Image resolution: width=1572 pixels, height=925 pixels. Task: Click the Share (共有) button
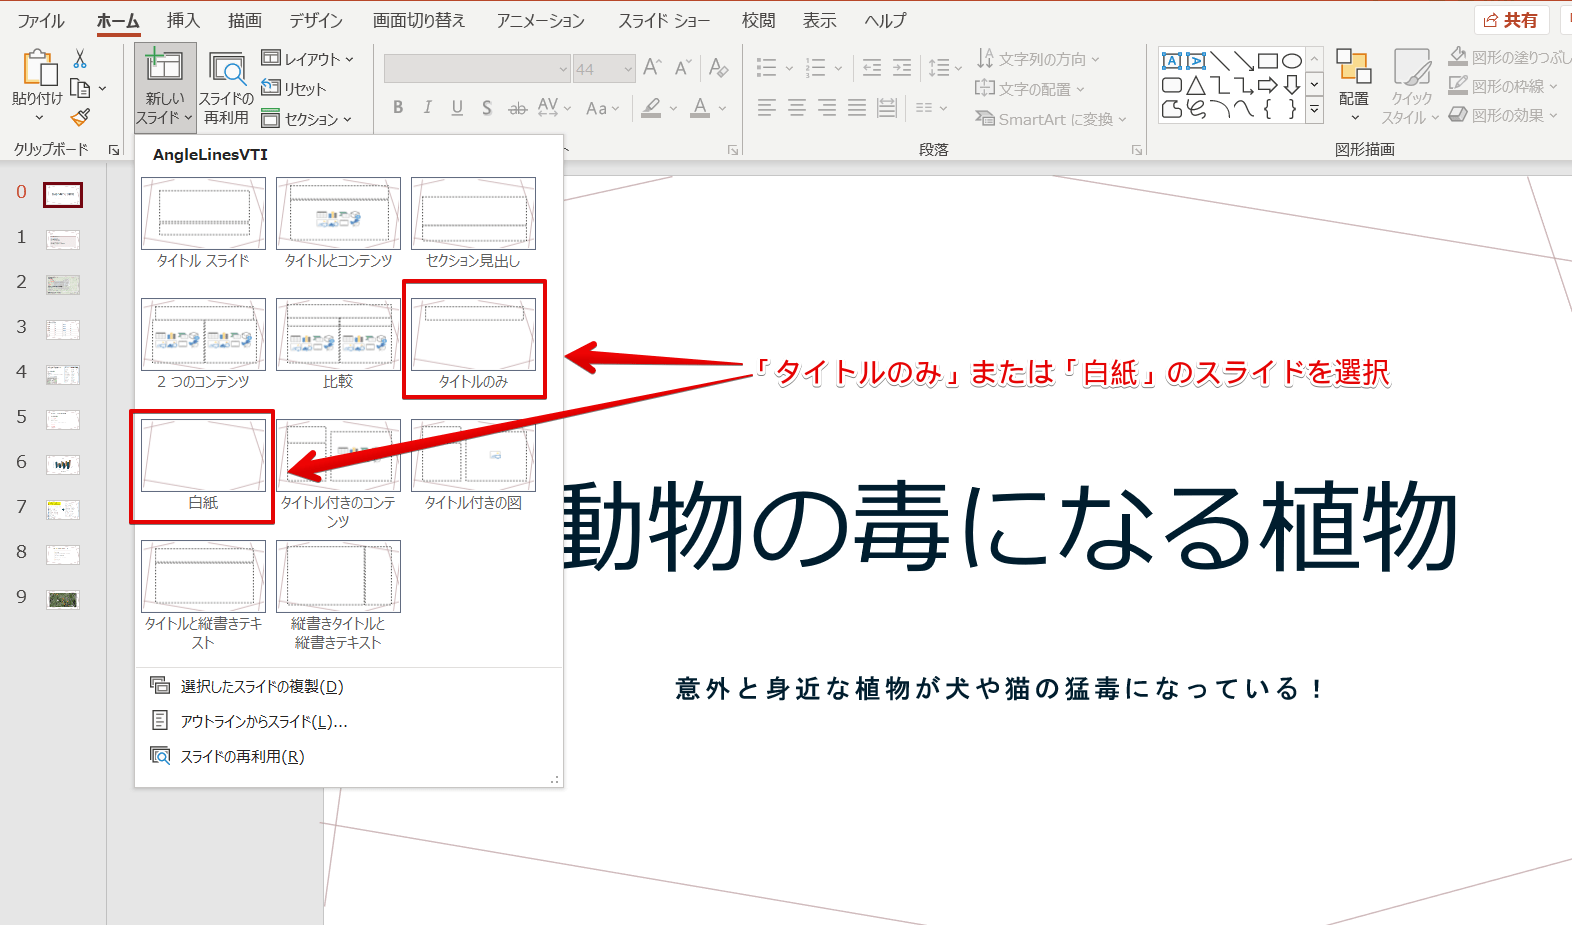coord(1511,20)
